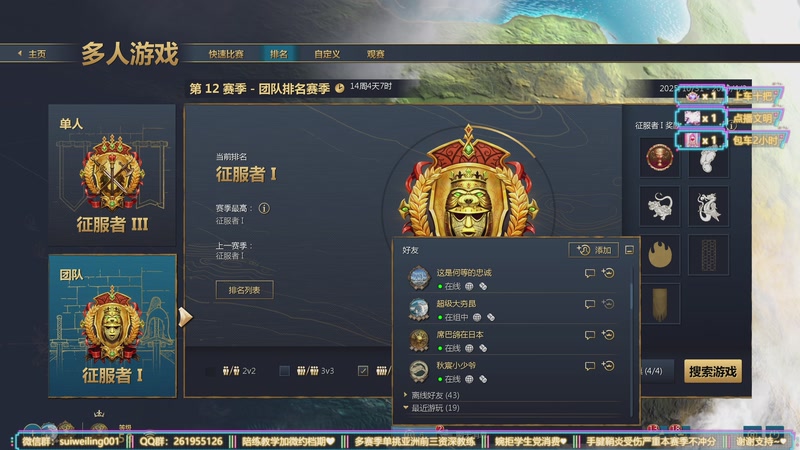The width and height of the screenshot is (800, 450).
Task: Open chat with 这是何等的忠诚
Action: click(589, 273)
